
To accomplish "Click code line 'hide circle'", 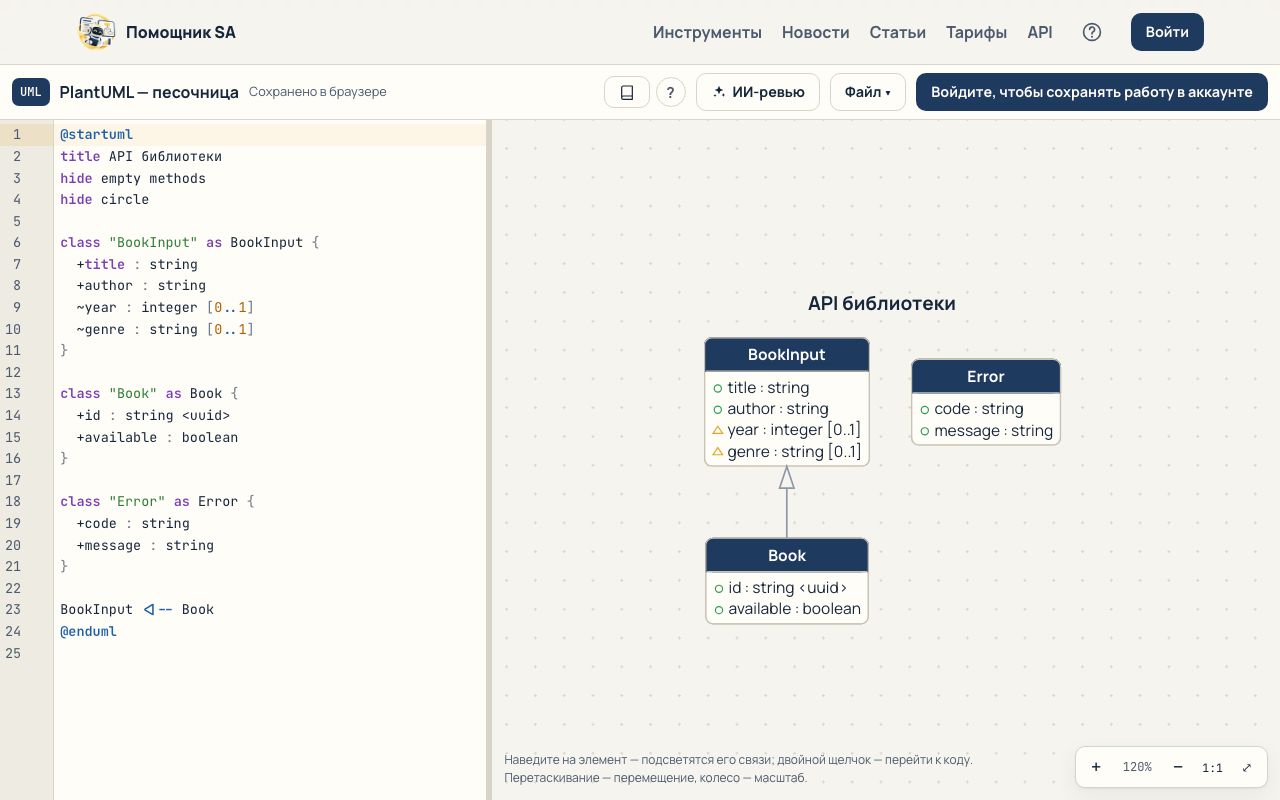I will [104, 199].
